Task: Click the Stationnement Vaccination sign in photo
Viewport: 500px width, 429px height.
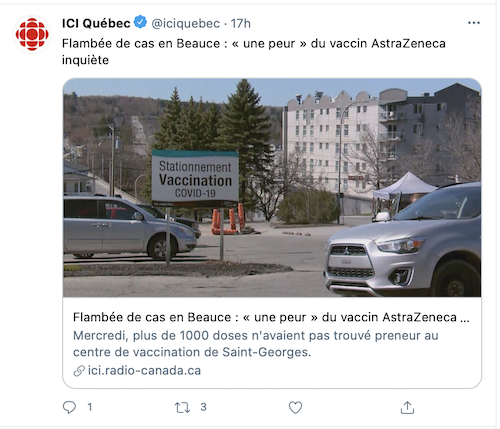Action: pos(195,179)
